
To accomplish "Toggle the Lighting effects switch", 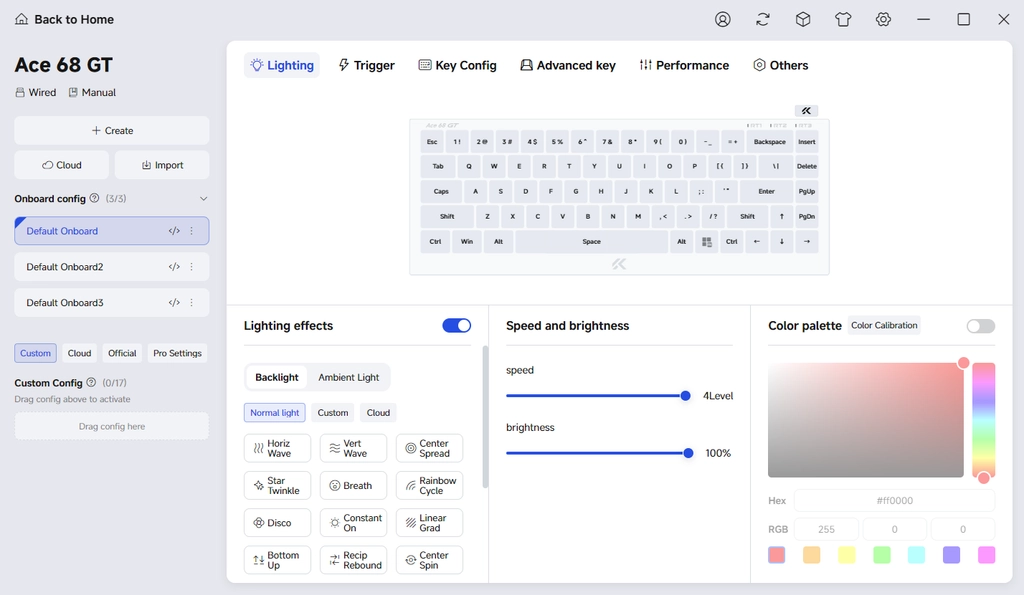I will click(456, 325).
